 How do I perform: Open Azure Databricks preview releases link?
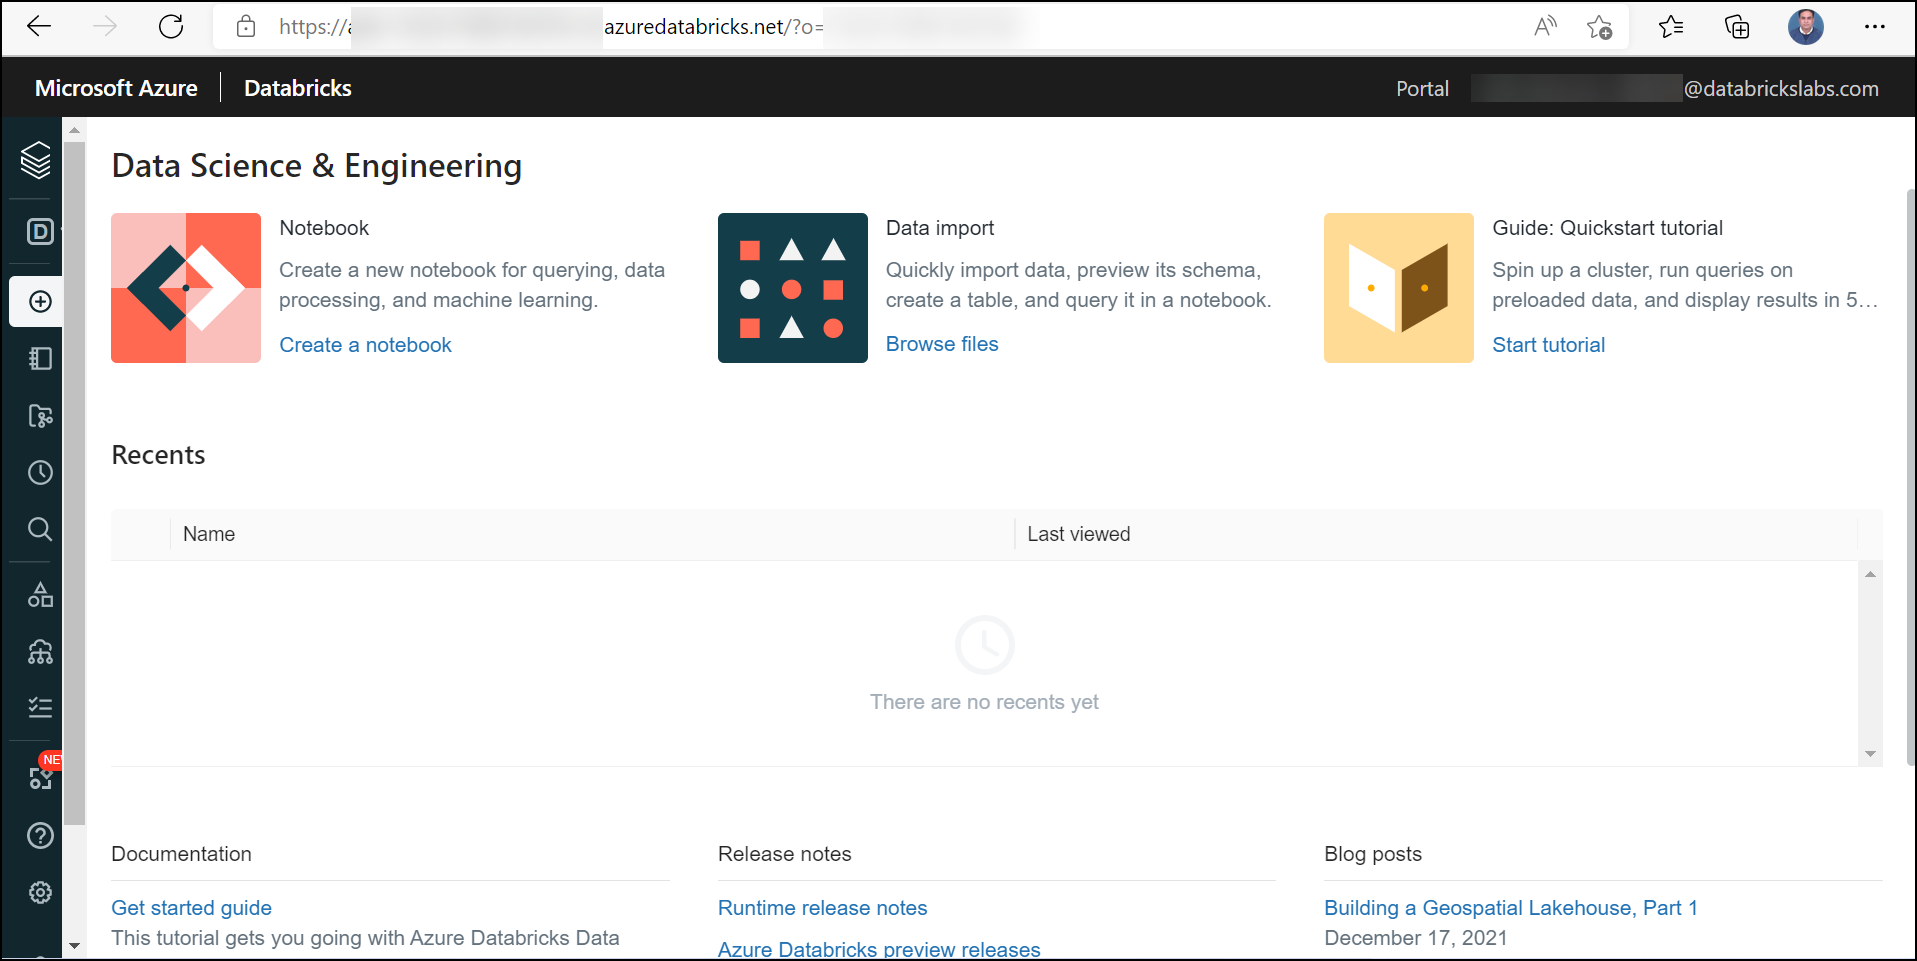pos(879,949)
